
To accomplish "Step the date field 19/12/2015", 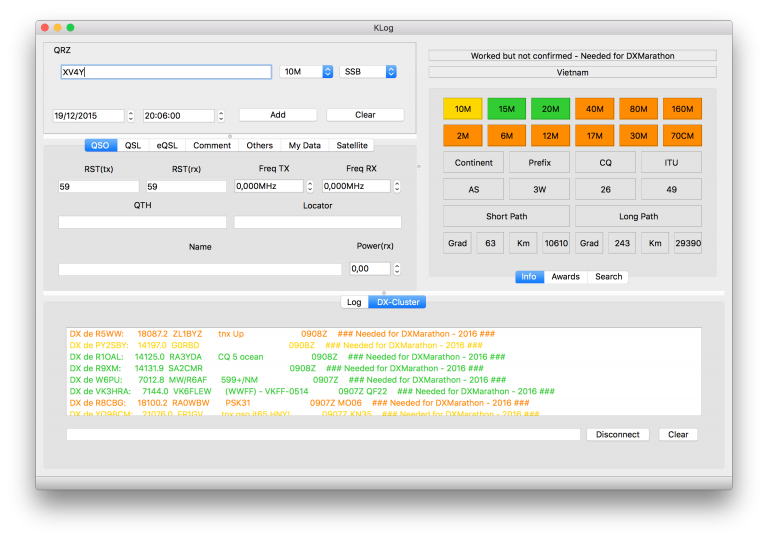I will [131, 116].
